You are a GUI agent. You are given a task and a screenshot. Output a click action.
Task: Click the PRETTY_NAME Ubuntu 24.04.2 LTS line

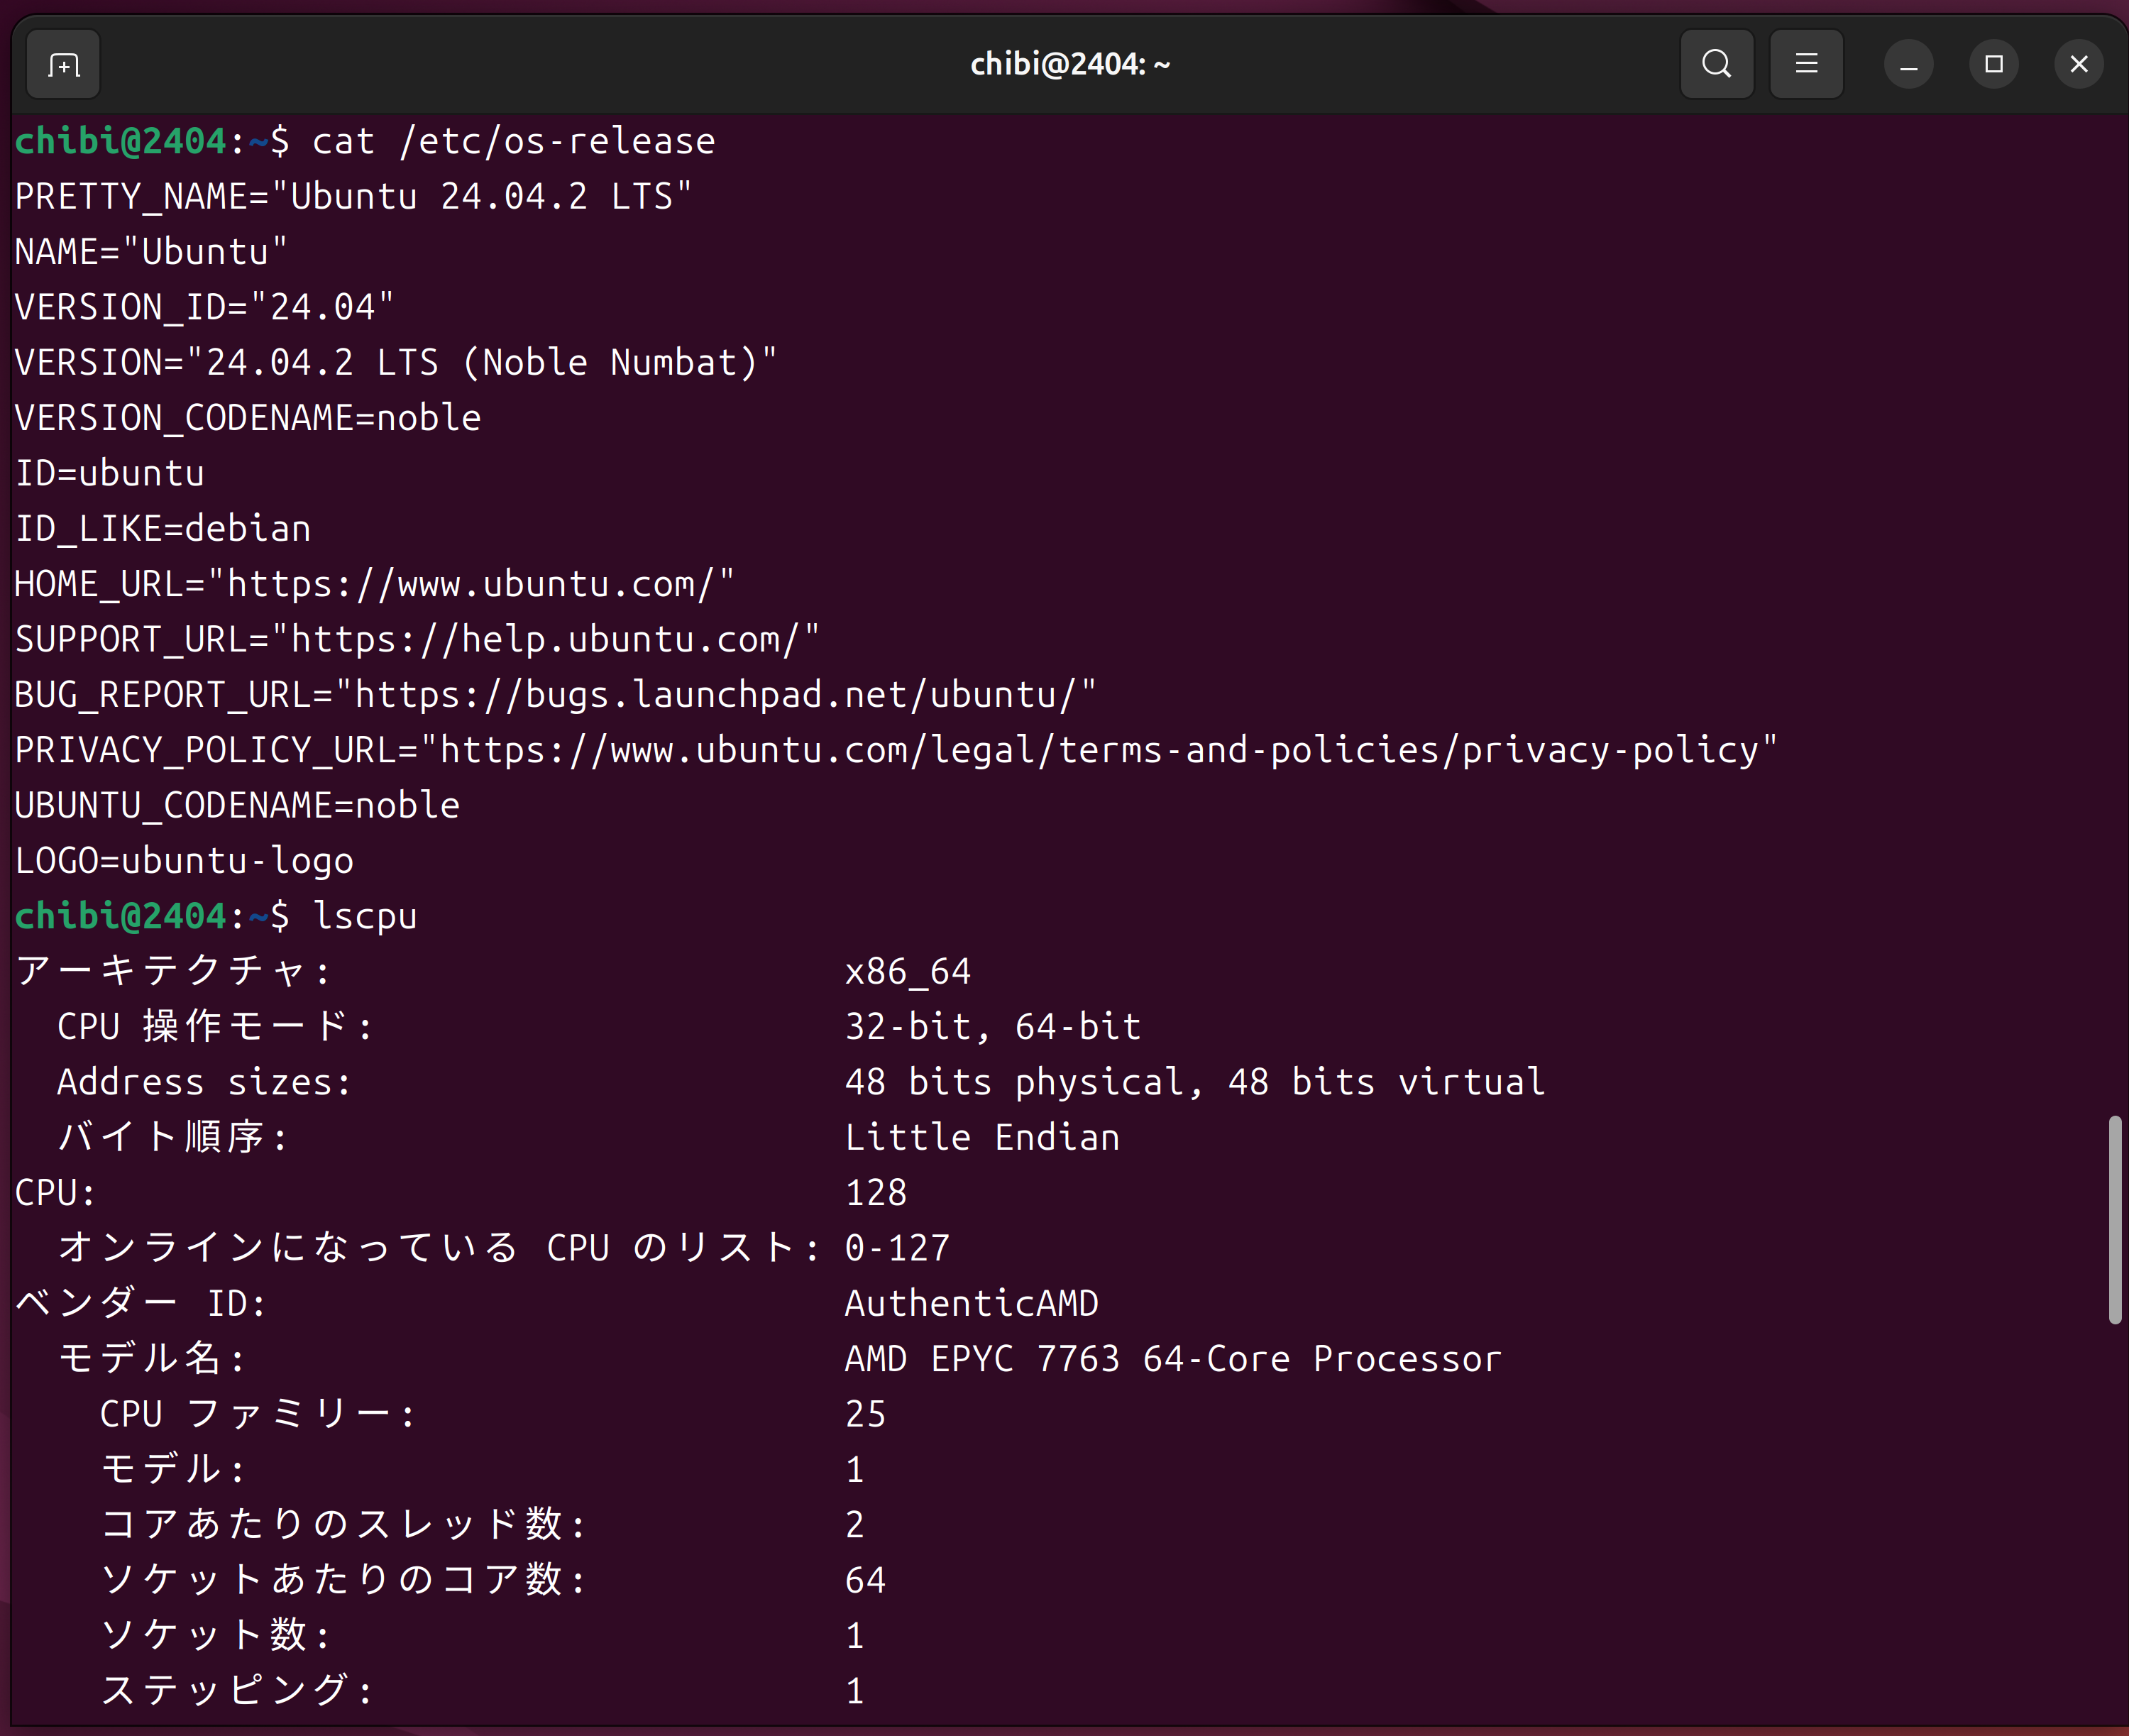352,197
